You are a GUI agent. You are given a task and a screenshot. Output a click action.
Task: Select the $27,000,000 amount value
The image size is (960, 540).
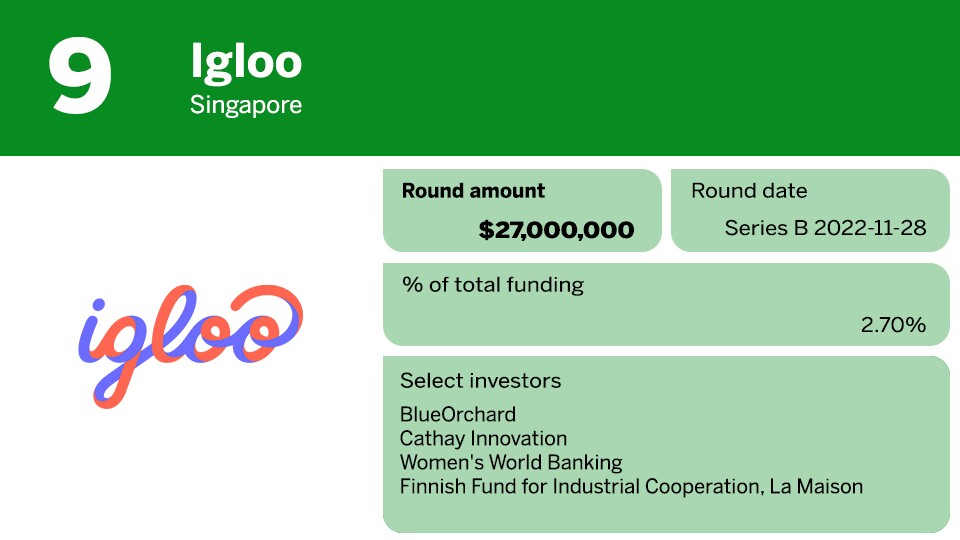coord(556,230)
